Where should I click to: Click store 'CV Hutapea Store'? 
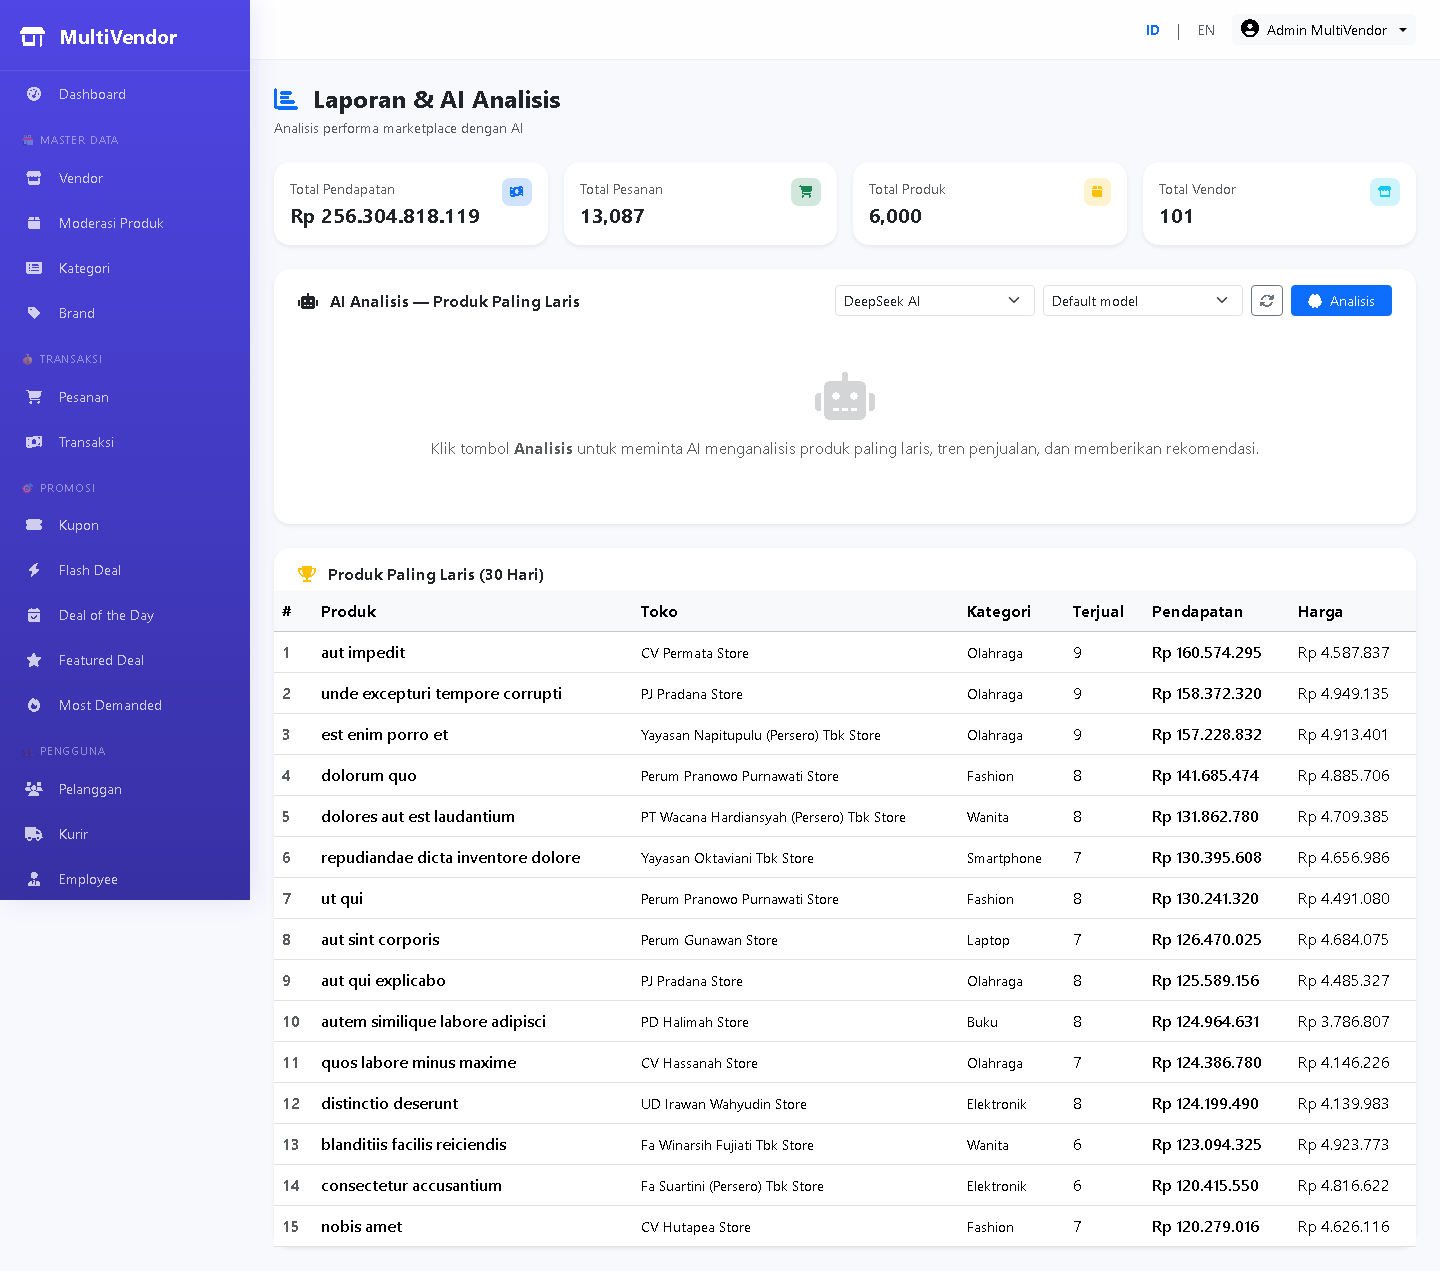[x=696, y=1227]
